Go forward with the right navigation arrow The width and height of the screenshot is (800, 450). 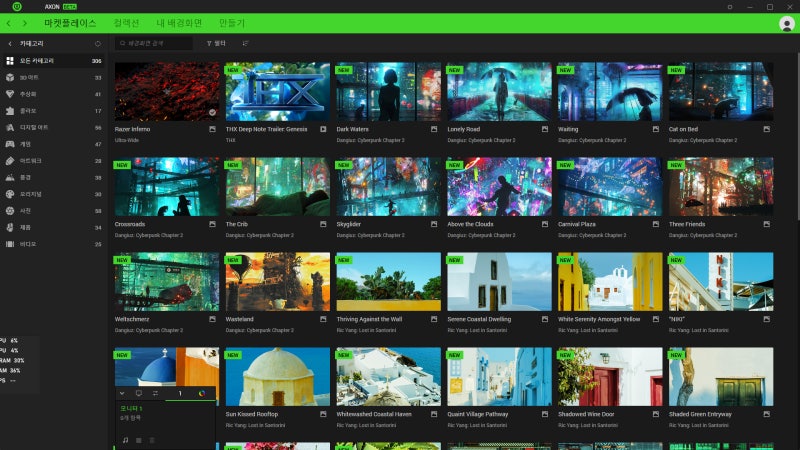click(x=24, y=23)
